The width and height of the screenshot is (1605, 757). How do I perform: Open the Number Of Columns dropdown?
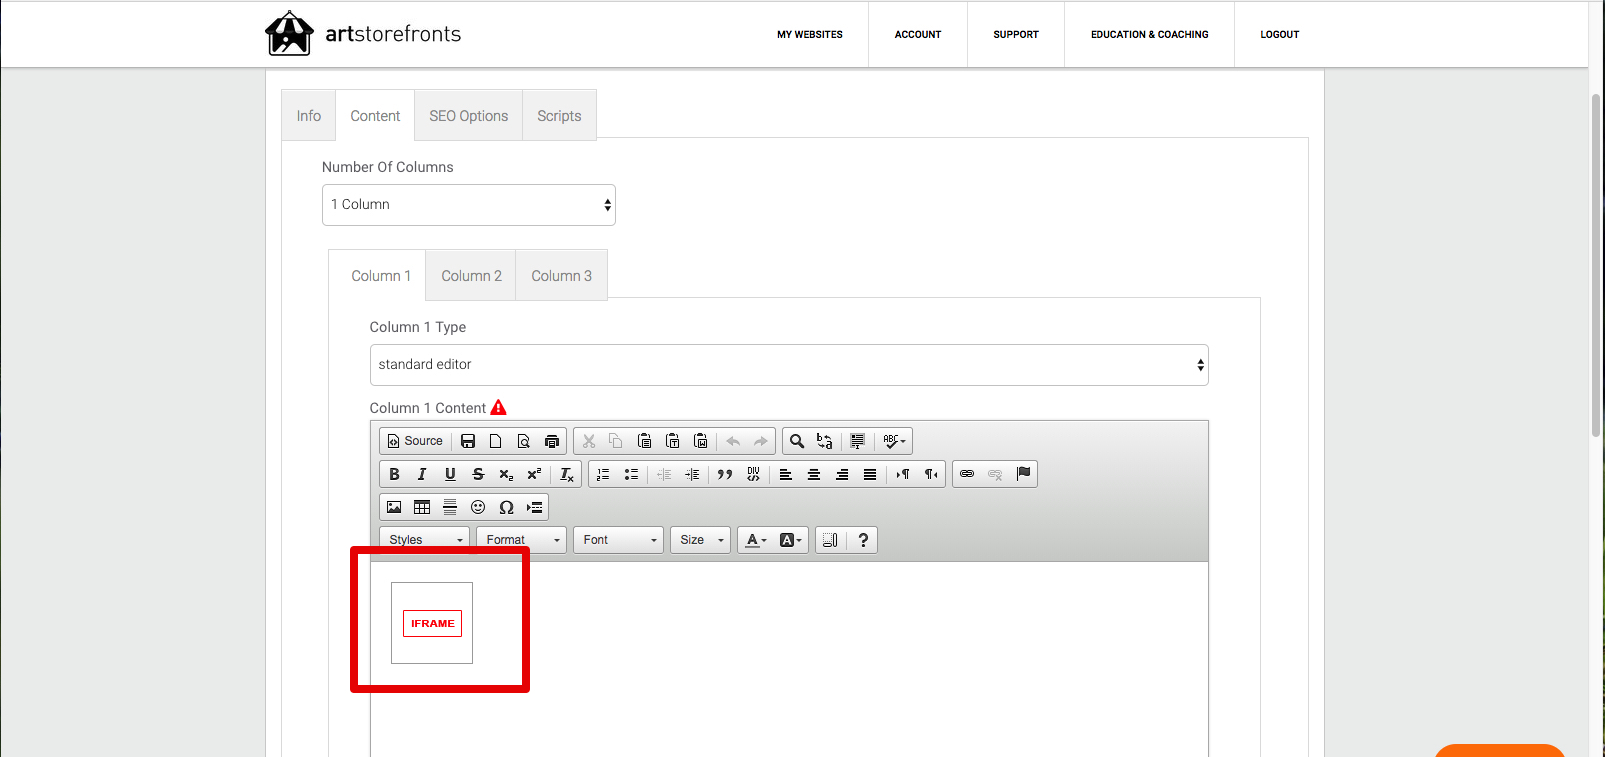(x=469, y=205)
